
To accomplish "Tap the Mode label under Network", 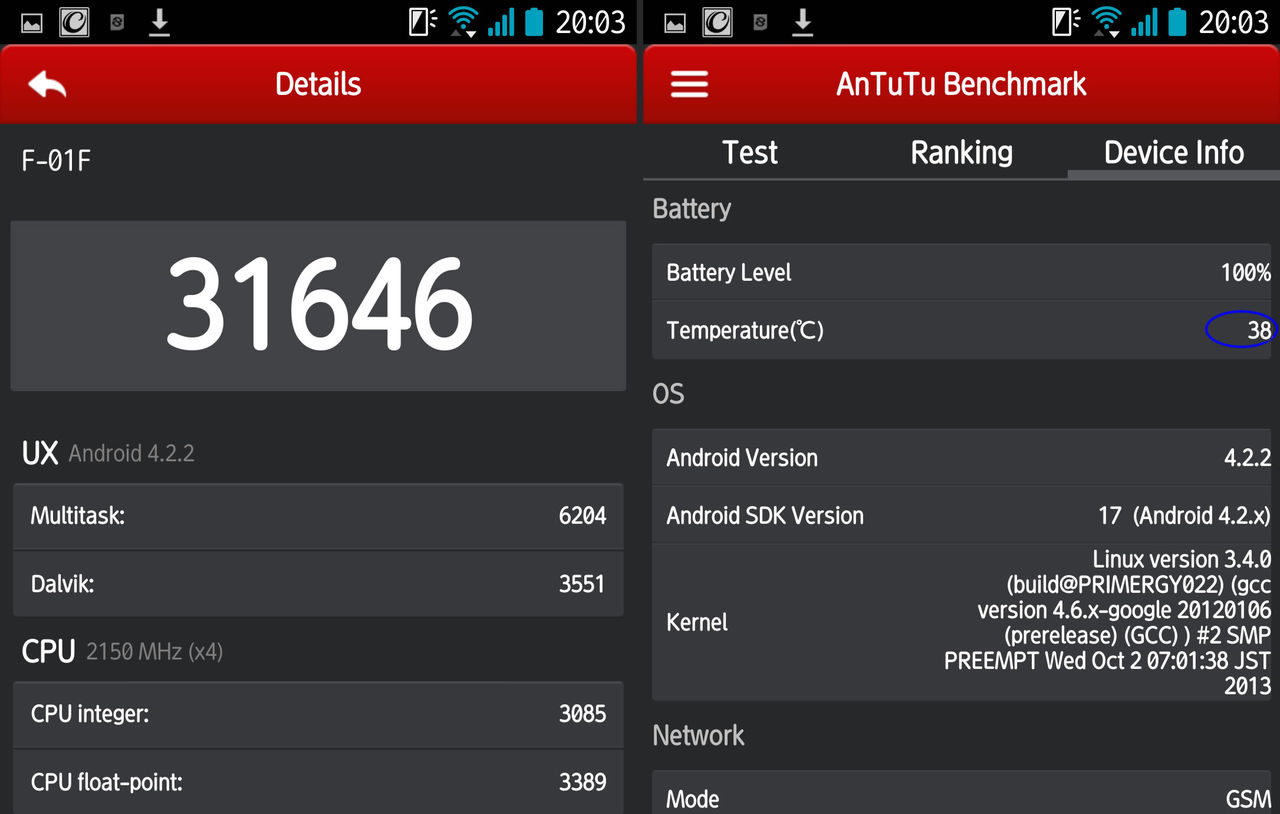I will point(693,799).
